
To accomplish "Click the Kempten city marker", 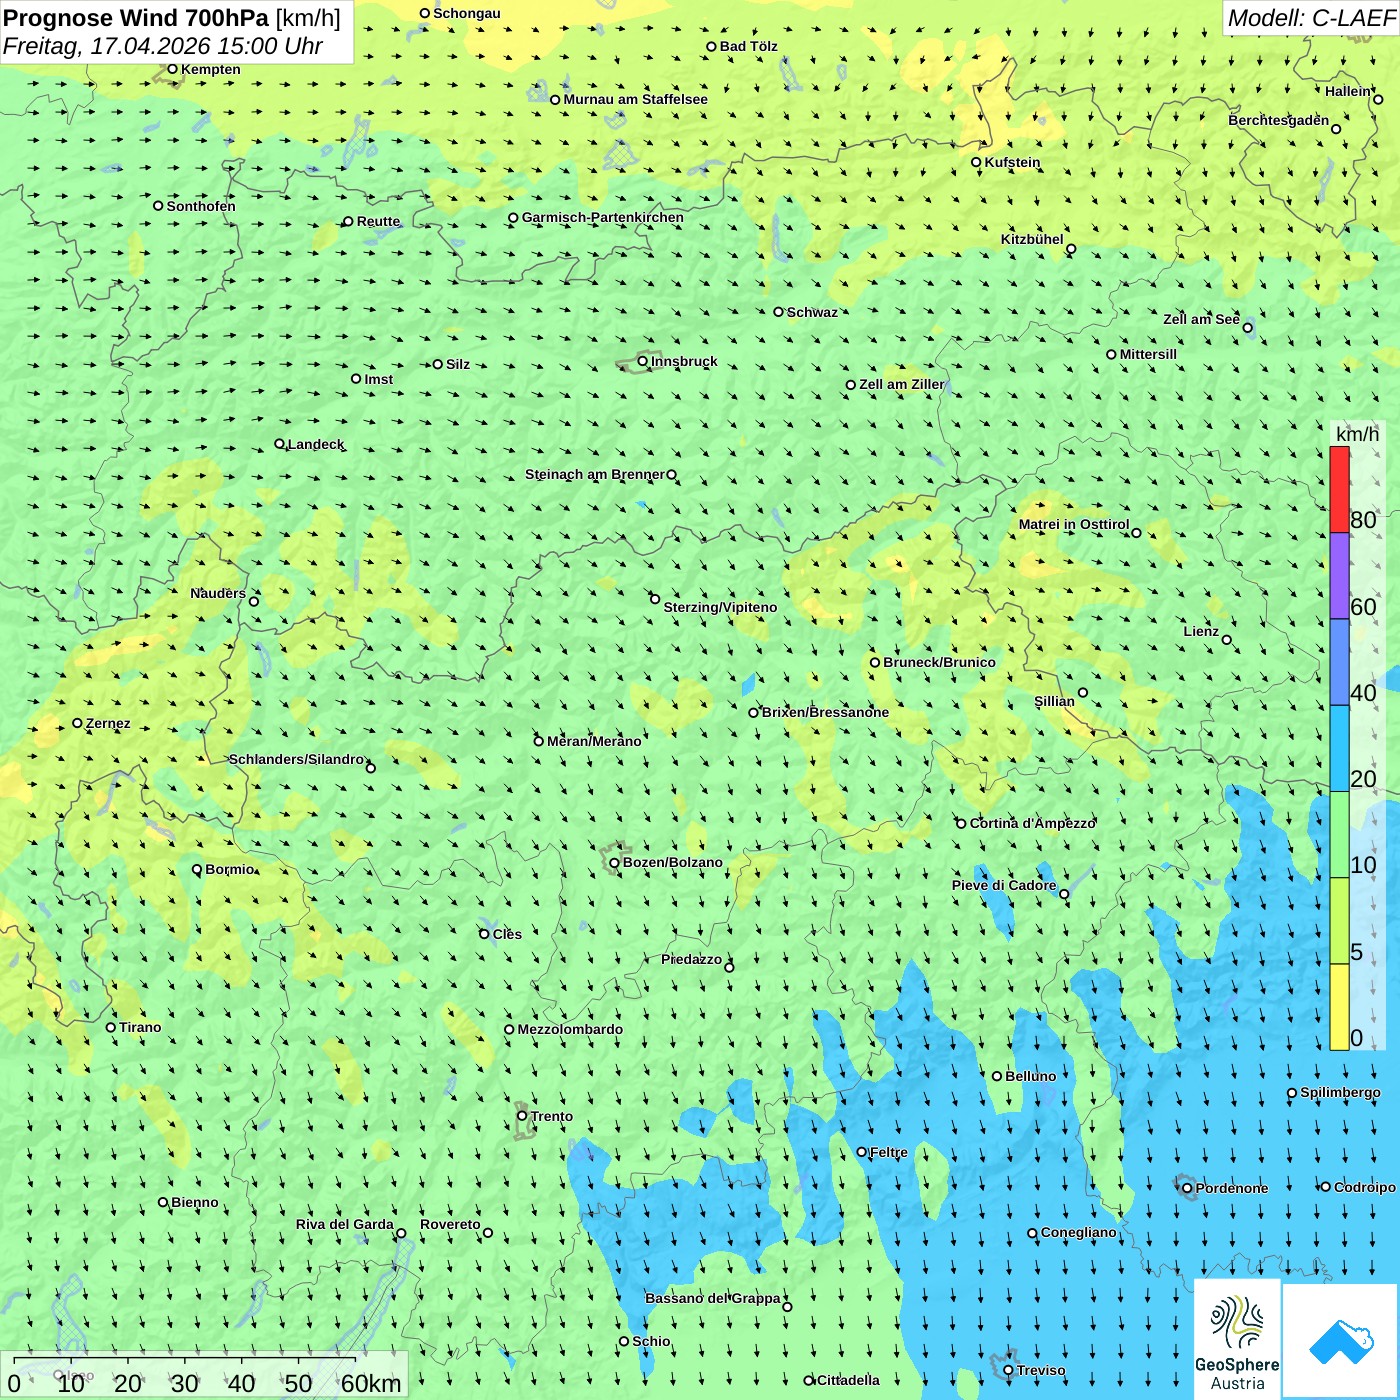I will pyautogui.click(x=172, y=69).
